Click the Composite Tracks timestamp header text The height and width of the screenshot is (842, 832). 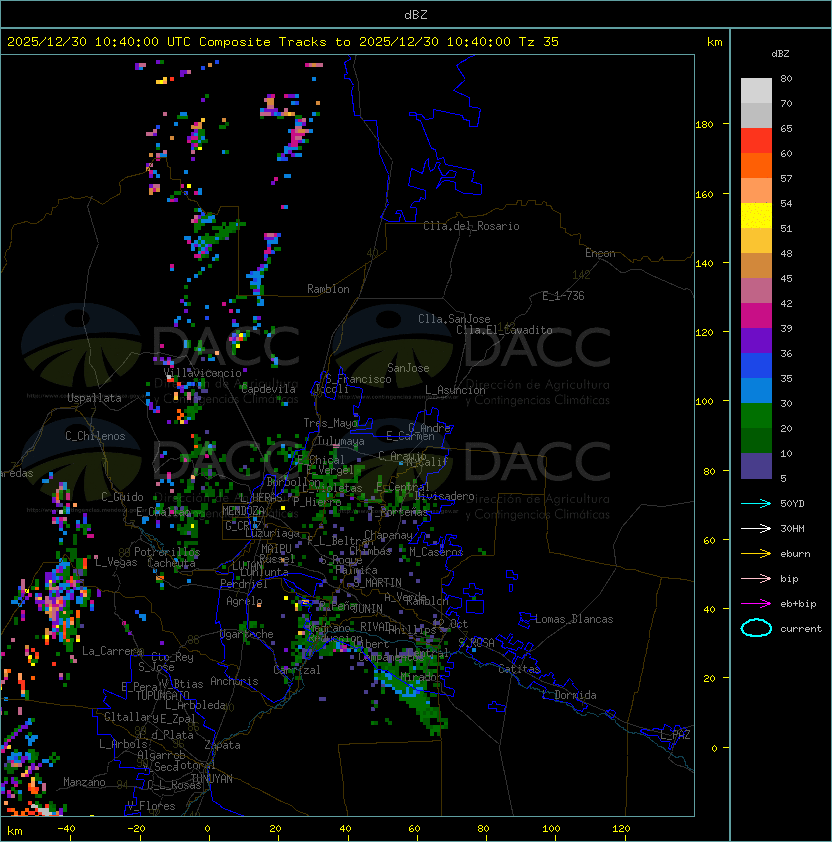coord(283,41)
